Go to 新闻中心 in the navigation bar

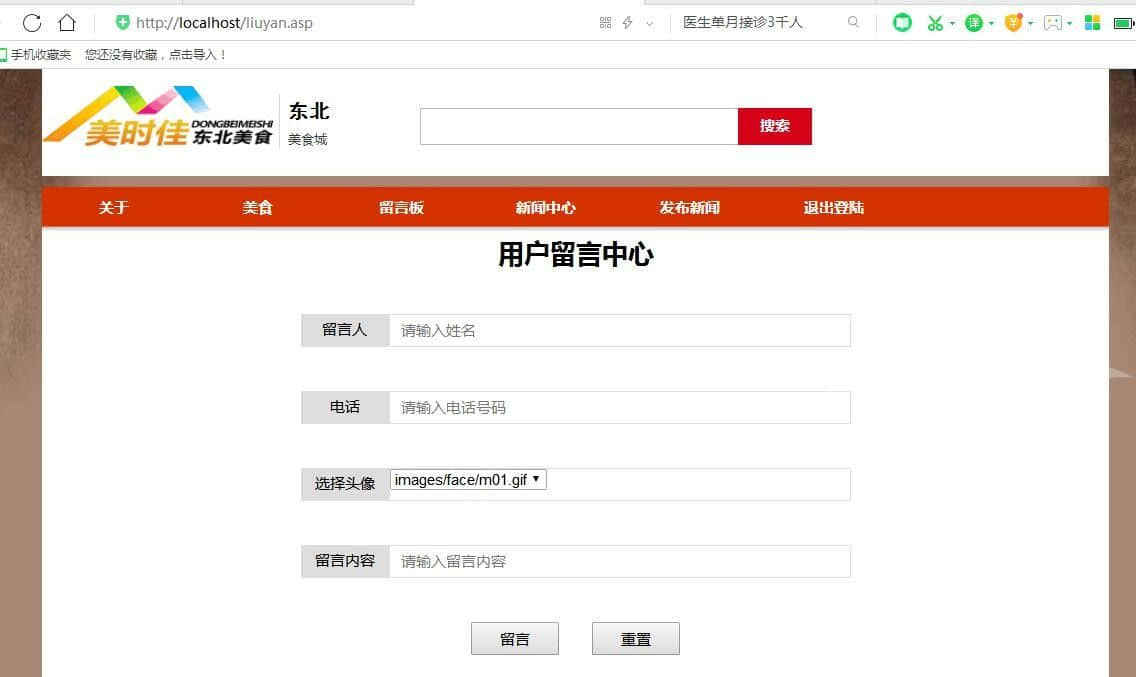pos(545,208)
